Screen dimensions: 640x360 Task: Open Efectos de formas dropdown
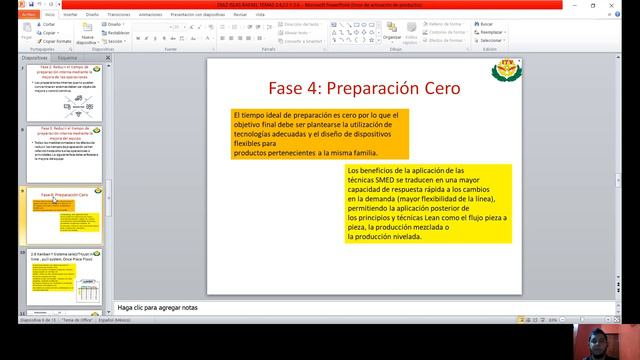[x=444, y=40]
